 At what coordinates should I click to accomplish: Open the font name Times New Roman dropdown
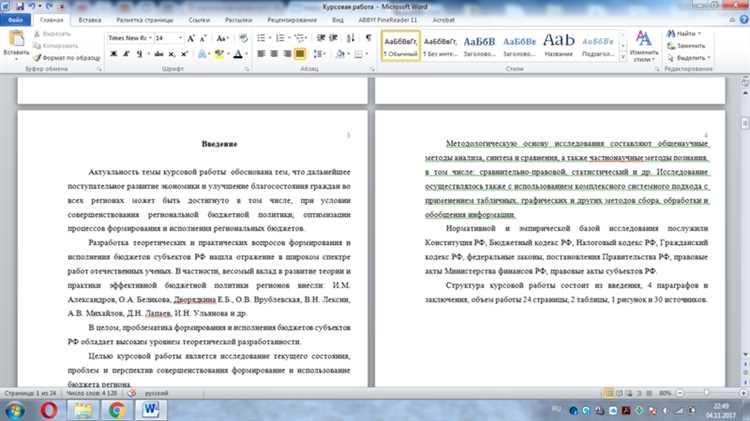click(x=150, y=38)
